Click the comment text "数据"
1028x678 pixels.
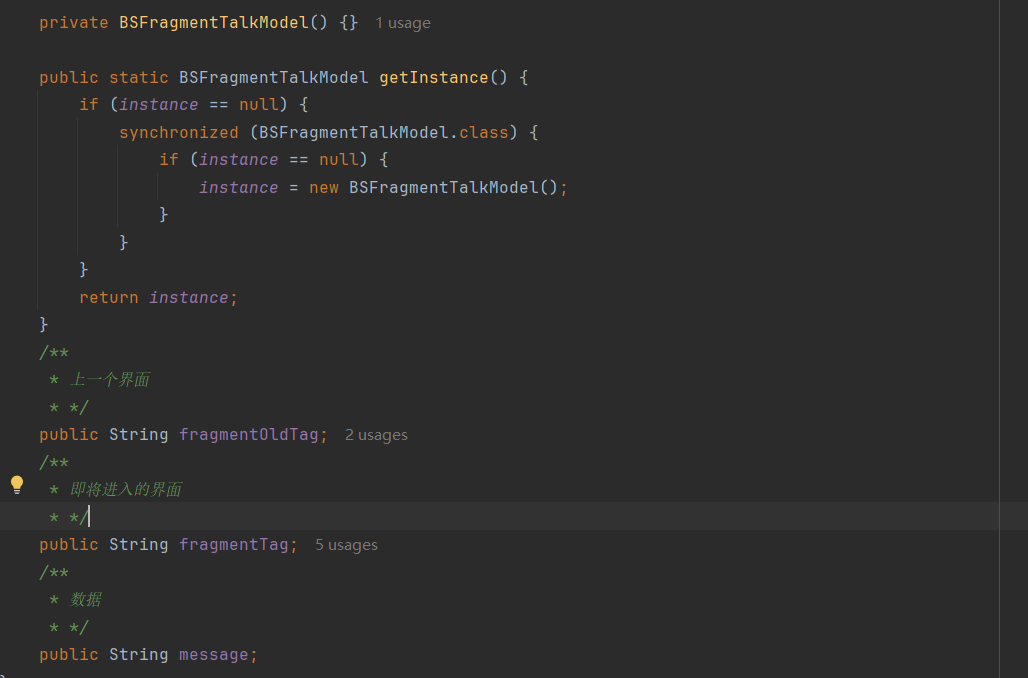pyautogui.click(x=86, y=600)
